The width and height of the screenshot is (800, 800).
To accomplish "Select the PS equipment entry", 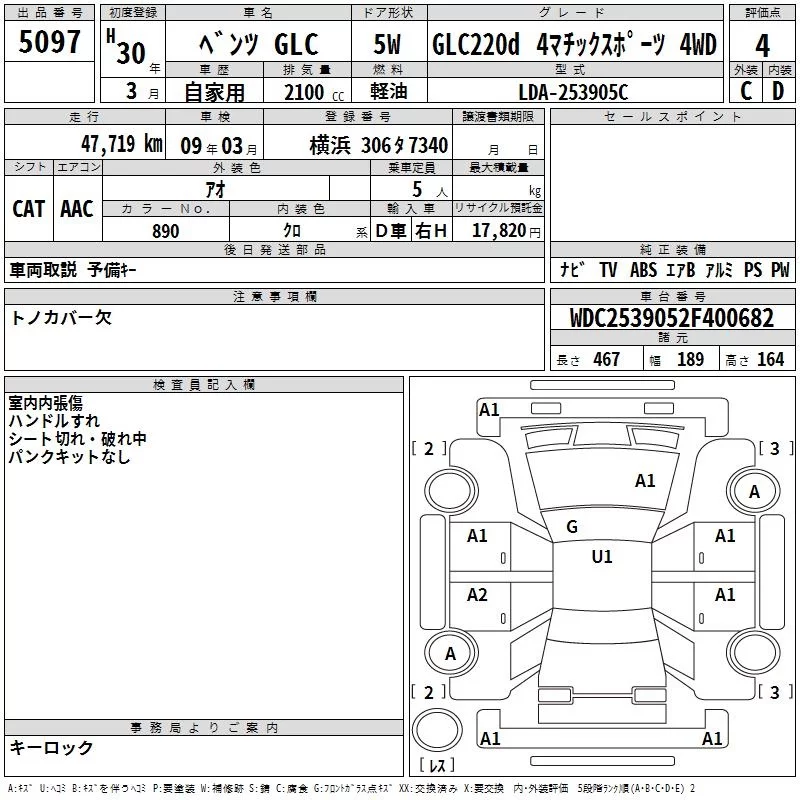I will [x=753, y=269].
